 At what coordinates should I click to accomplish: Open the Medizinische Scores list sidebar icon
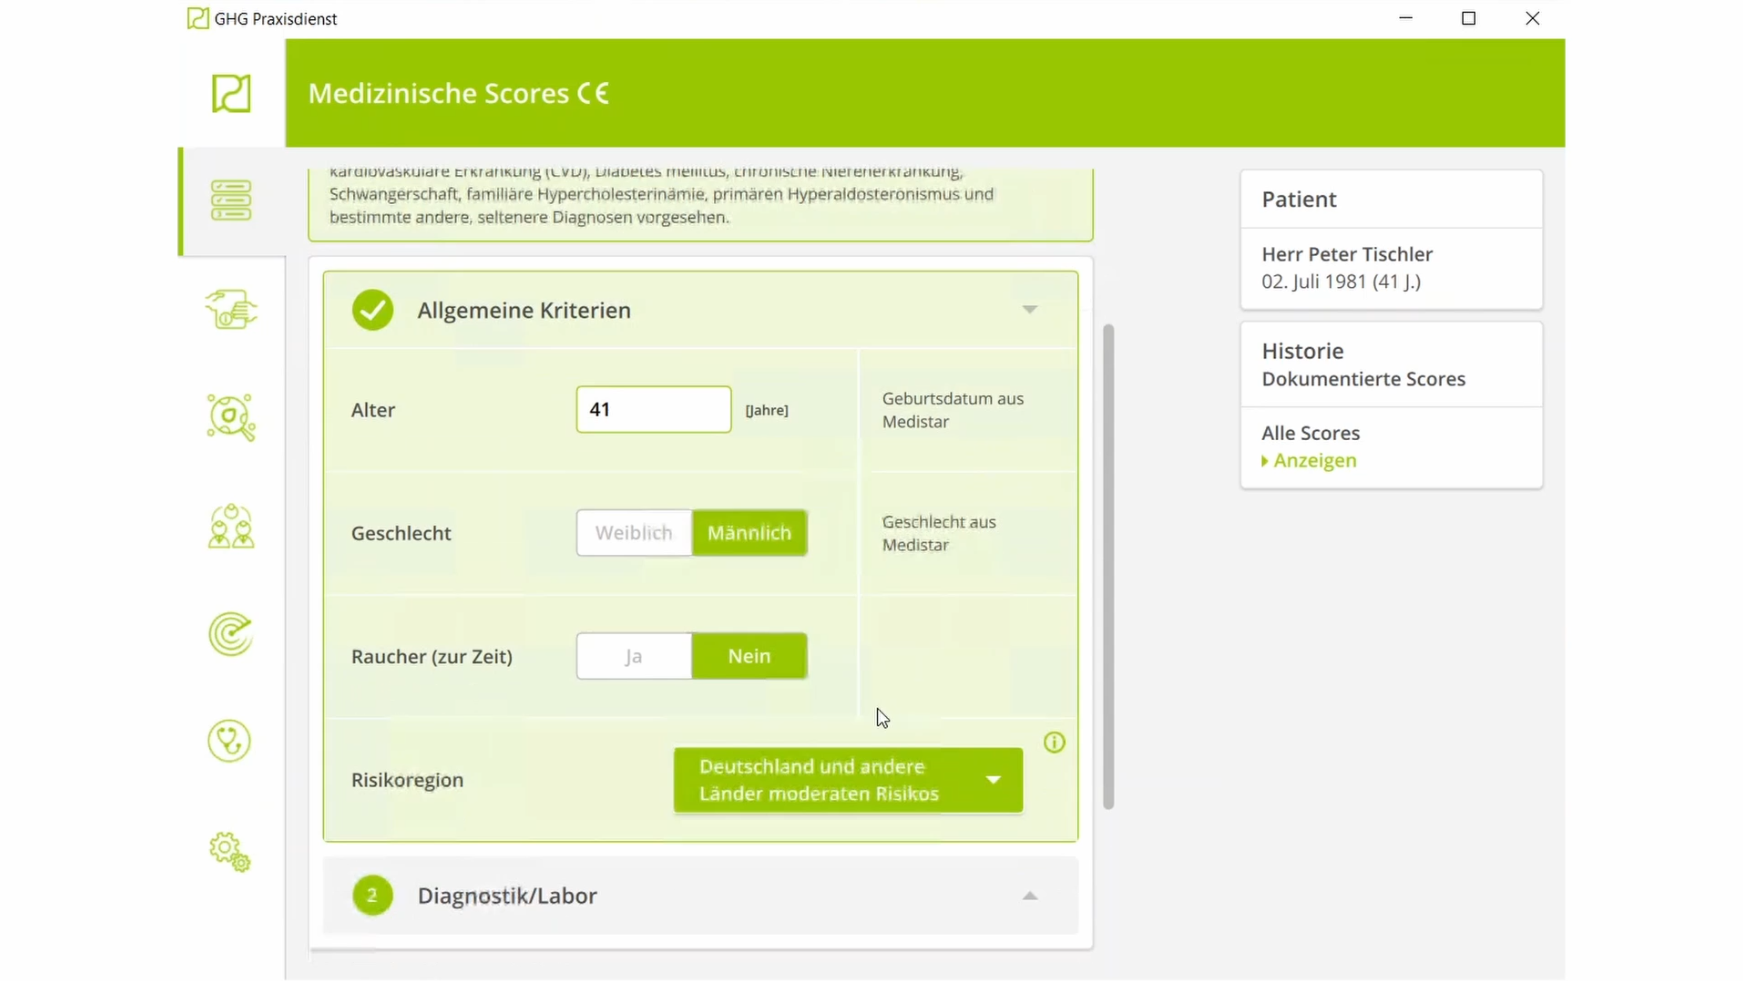pos(230,200)
